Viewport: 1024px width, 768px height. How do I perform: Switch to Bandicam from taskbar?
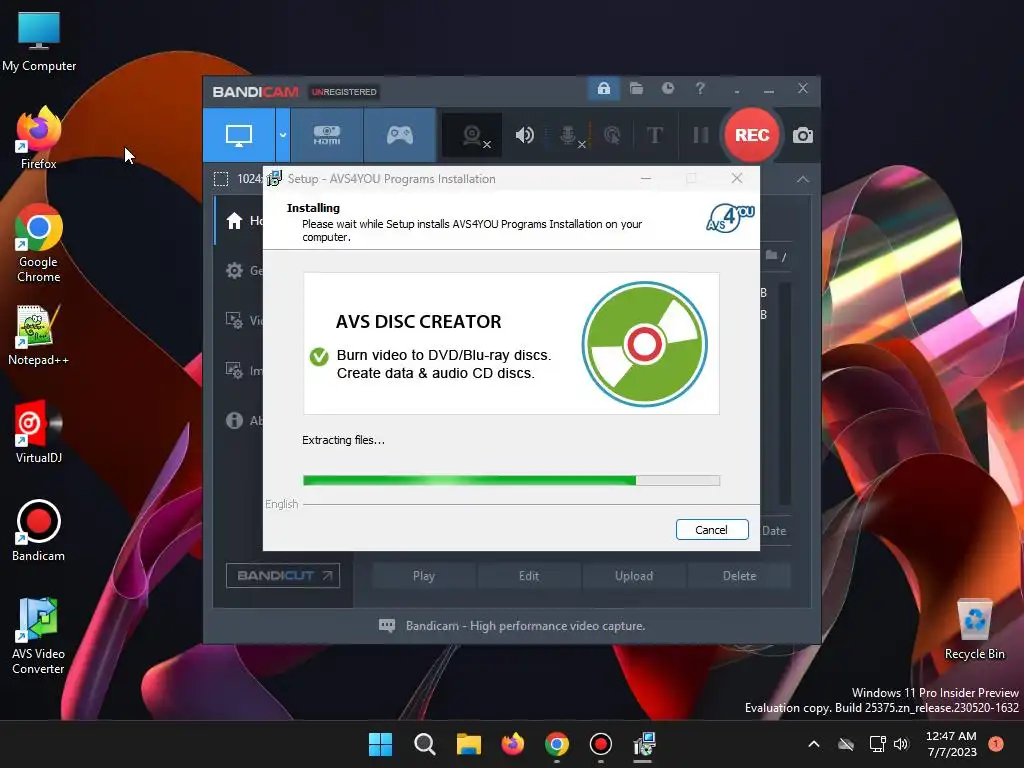[x=600, y=744]
